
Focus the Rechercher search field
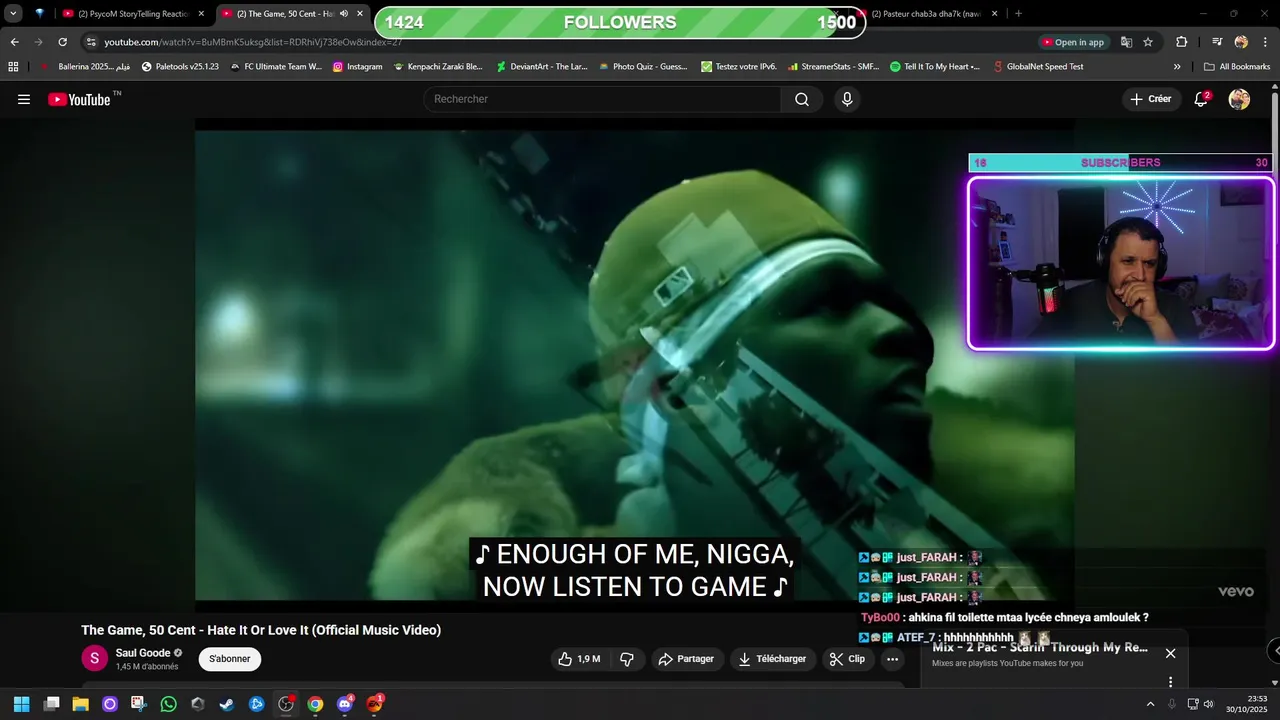602,99
